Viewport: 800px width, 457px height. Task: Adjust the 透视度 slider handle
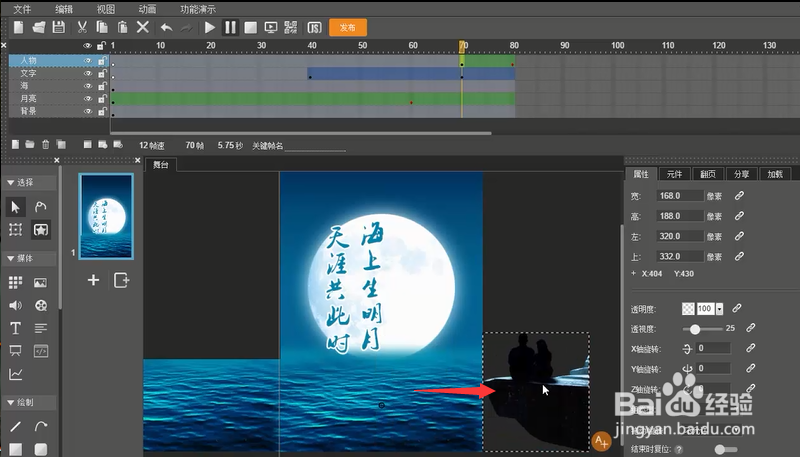click(x=695, y=329)
